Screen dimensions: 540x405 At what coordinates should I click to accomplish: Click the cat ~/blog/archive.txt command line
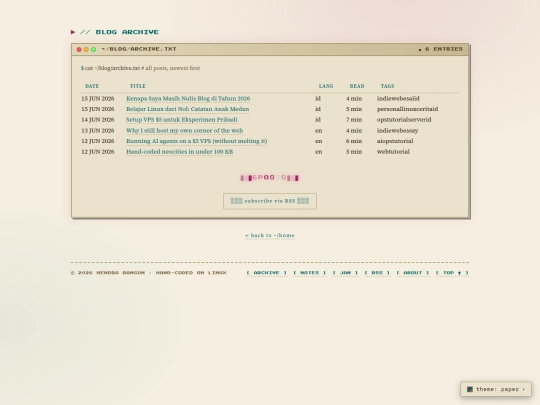click(x=141, y=68)
